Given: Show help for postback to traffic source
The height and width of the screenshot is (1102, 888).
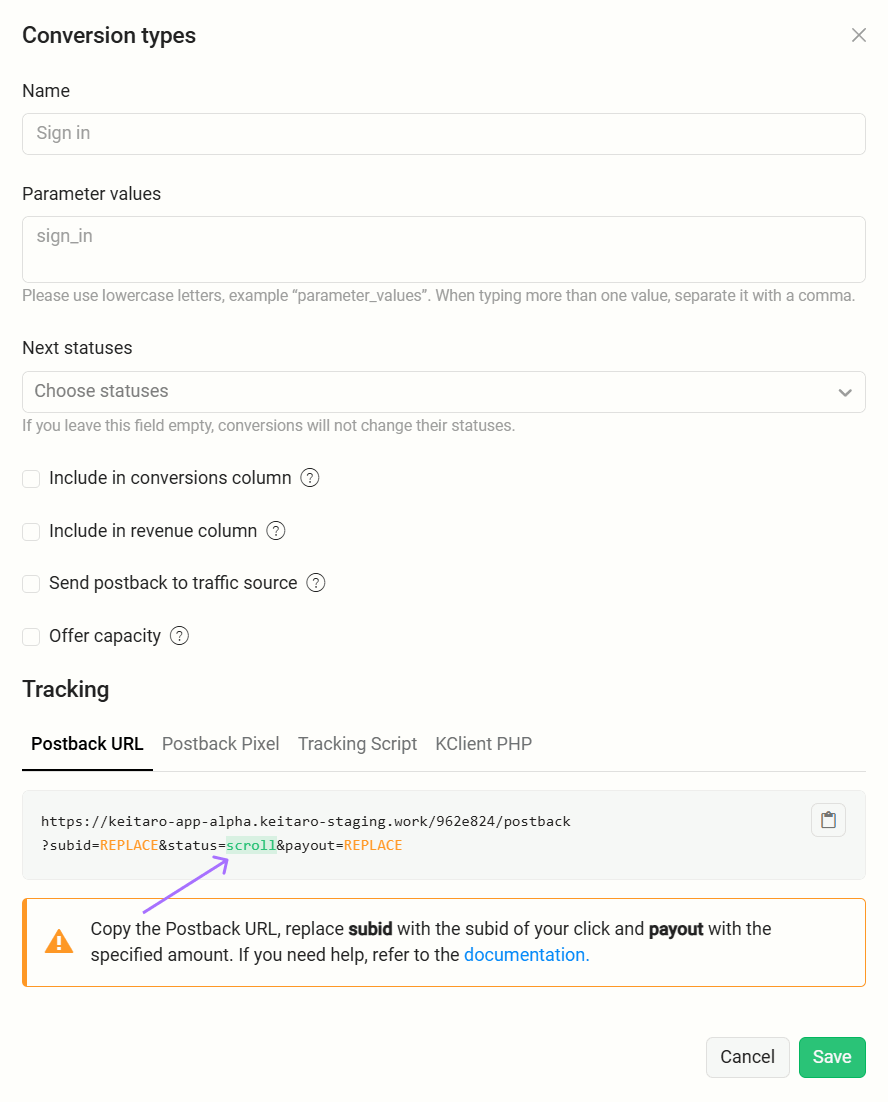Looking at the screenshot, I should click(x=316, y=583).
